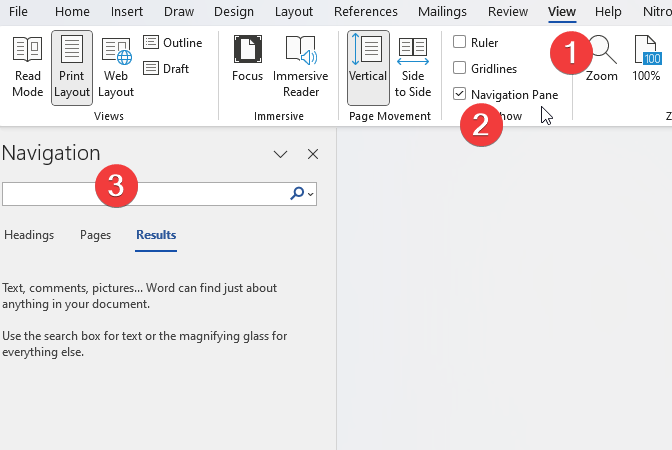Switch to Print Layout view
672x450 pixels.
point(71,66)
